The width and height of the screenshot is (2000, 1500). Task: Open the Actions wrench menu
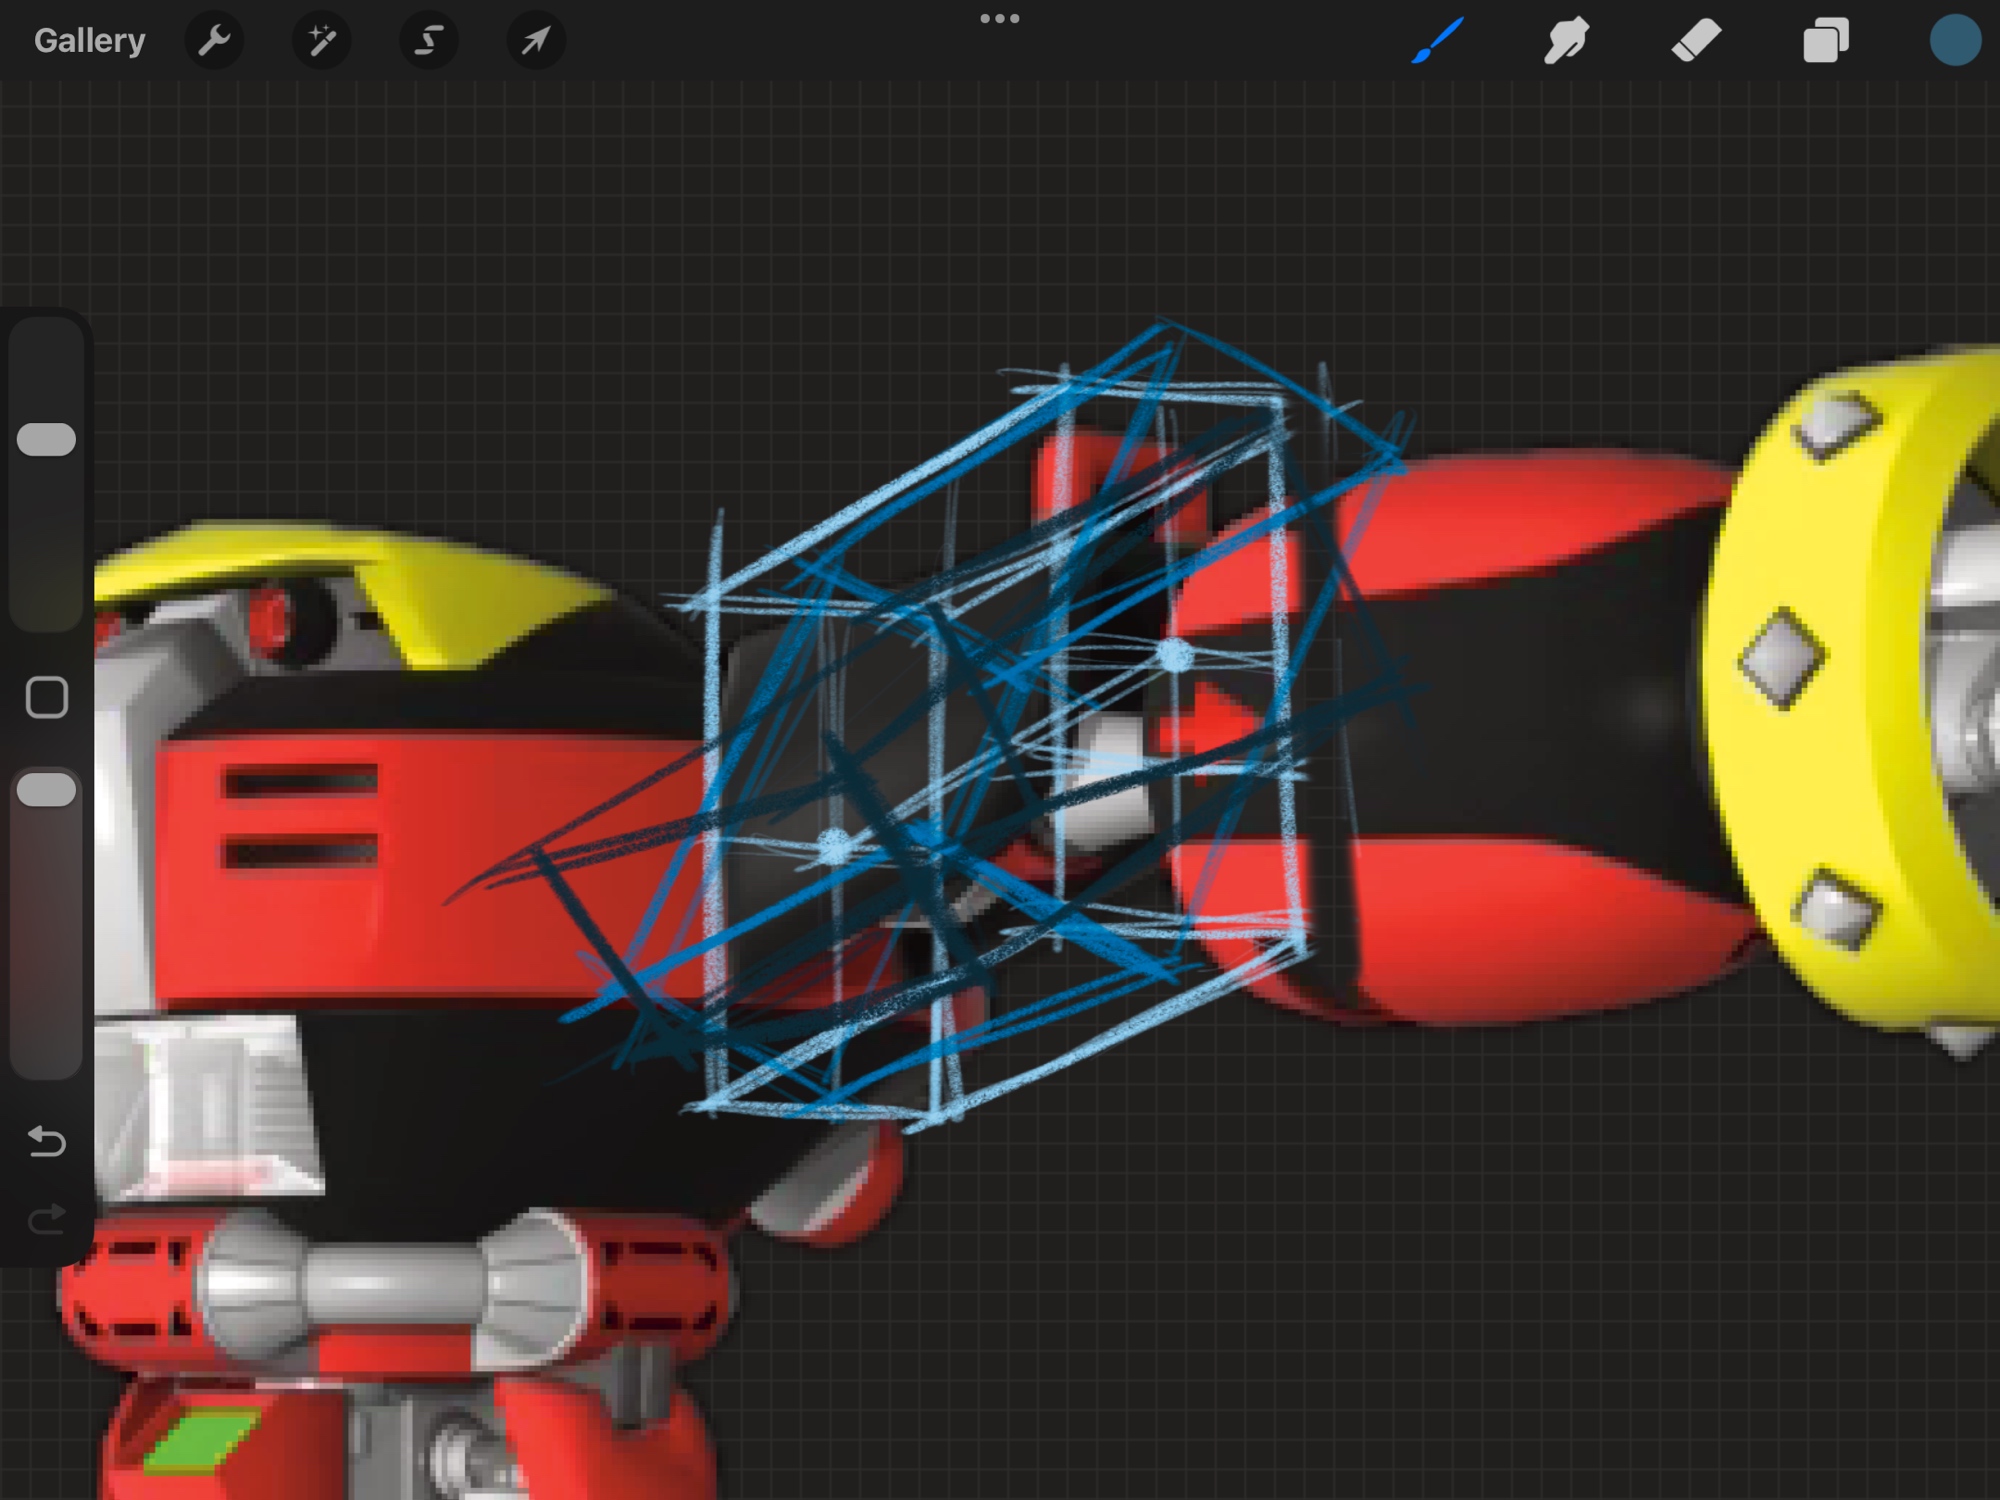coord(214,41)
